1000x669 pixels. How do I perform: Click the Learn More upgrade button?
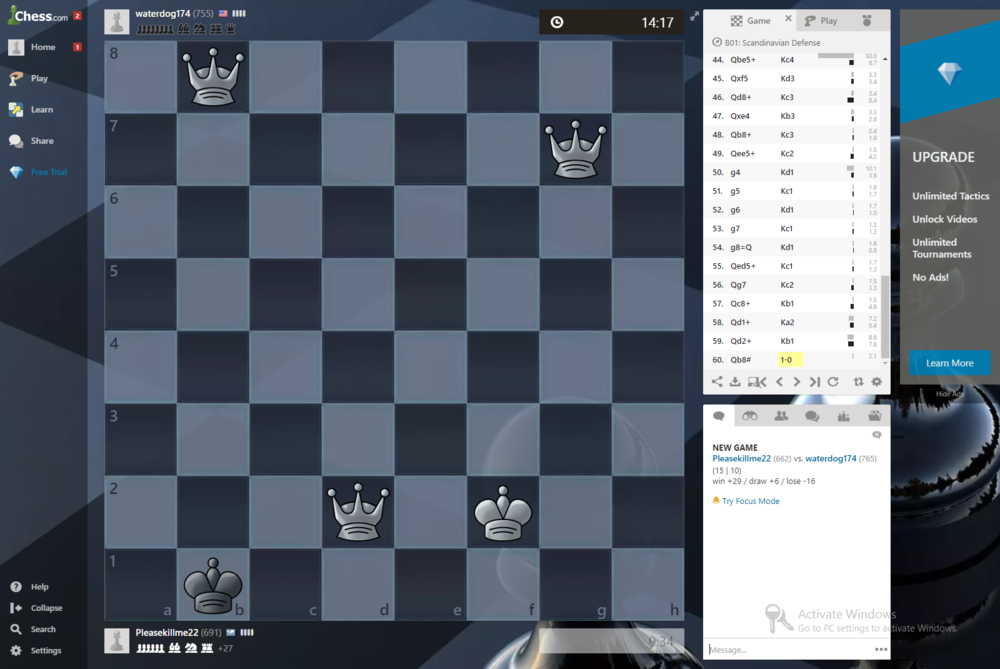click(x=949, y=363)
